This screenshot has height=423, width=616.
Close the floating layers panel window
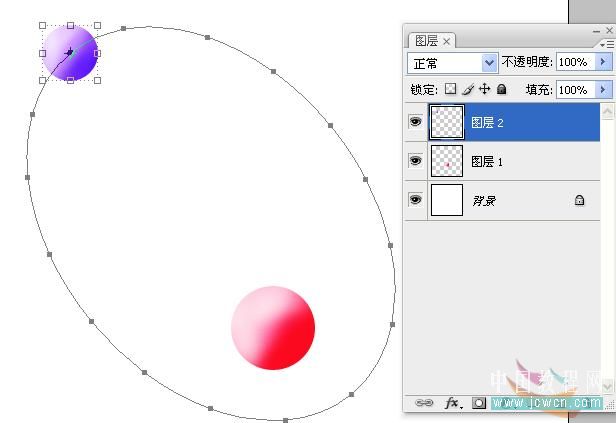coord(609,30)
